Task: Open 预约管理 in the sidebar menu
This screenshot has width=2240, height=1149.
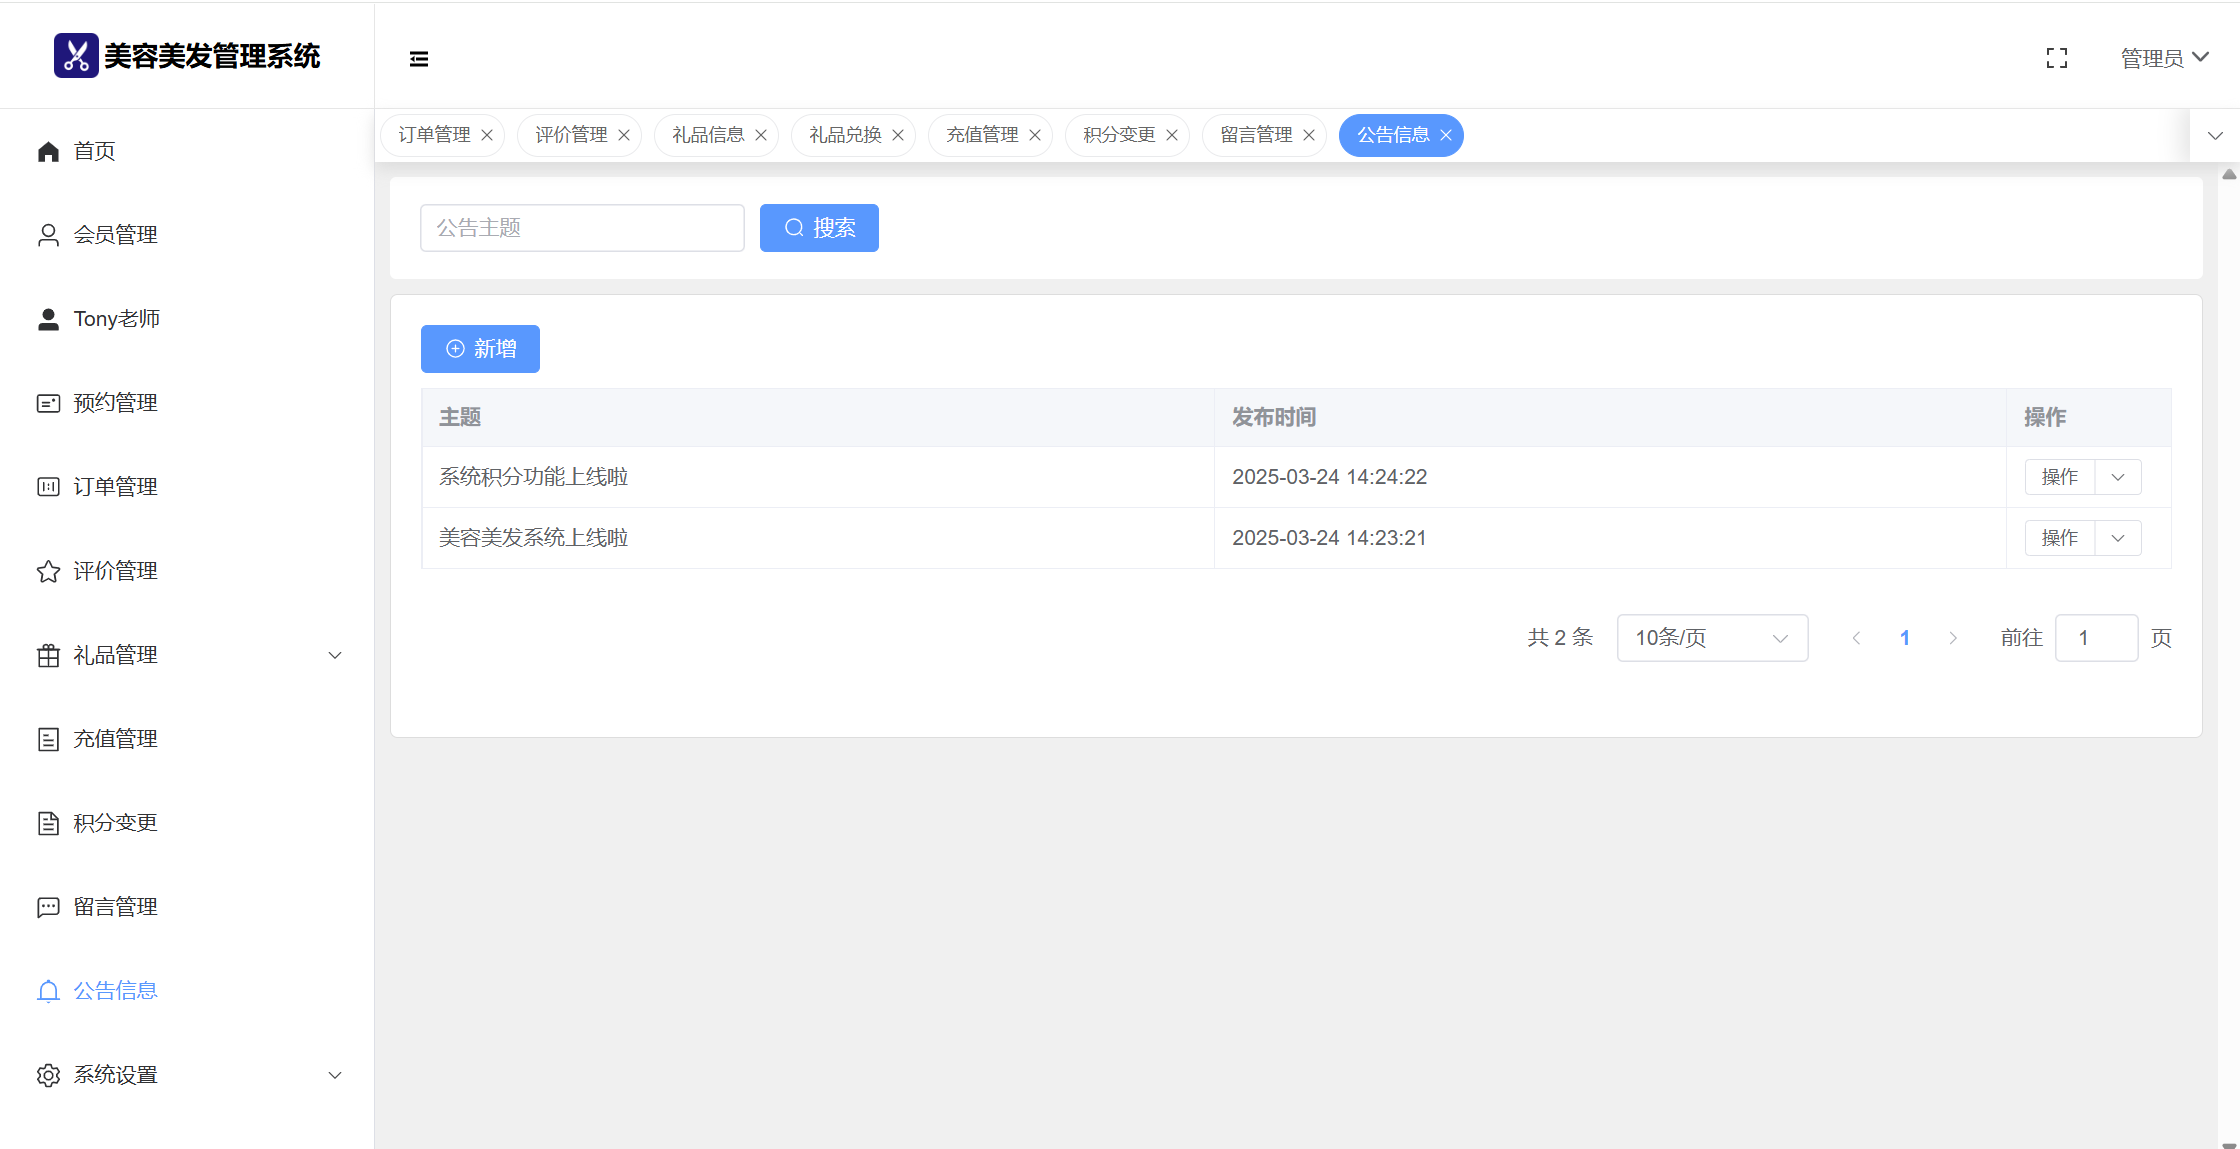Action: click(x=115, y=403)
